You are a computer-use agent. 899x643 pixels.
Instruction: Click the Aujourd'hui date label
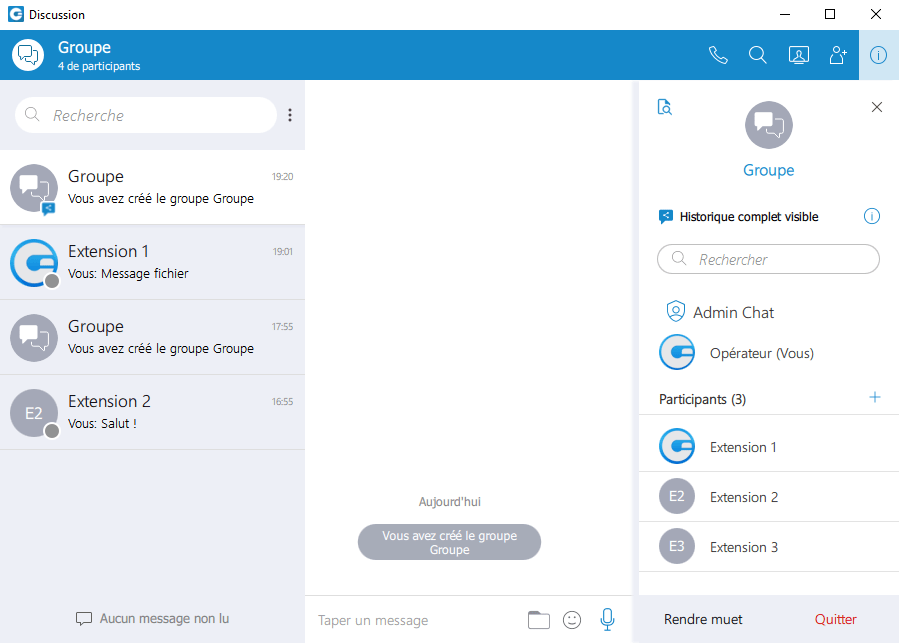(450, 502)
